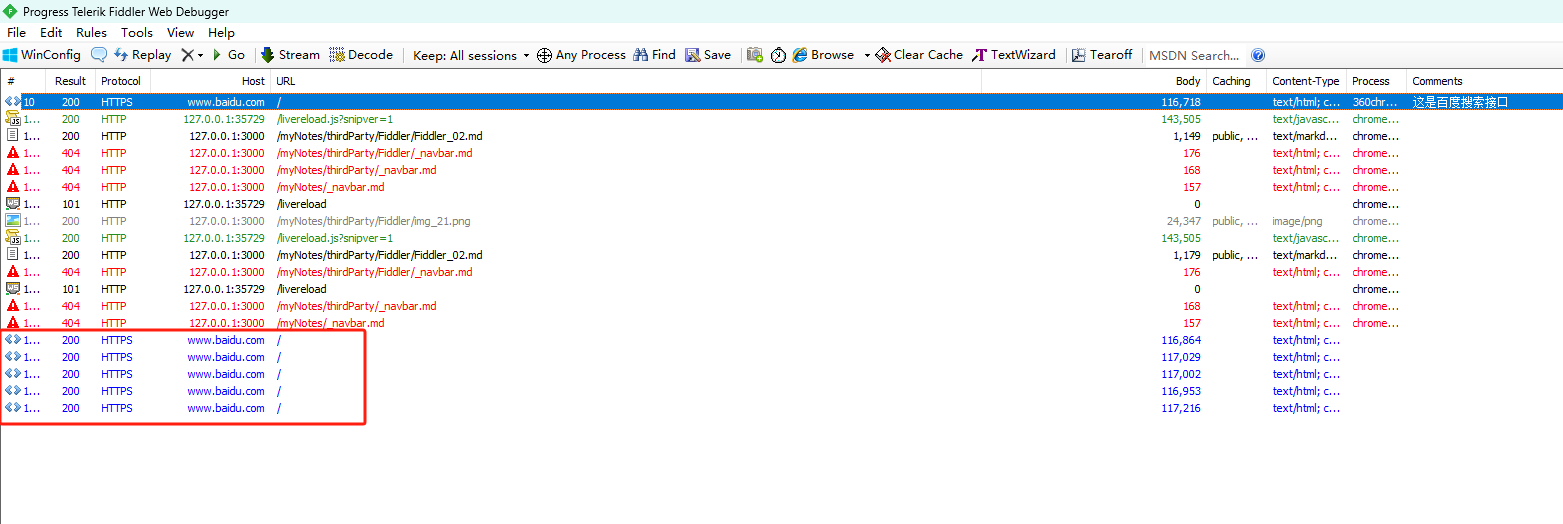Image resolution: width=1563 pixels, height=524 pixels.
Task: Click the Comments column header
Action: tap(1484, 81)
